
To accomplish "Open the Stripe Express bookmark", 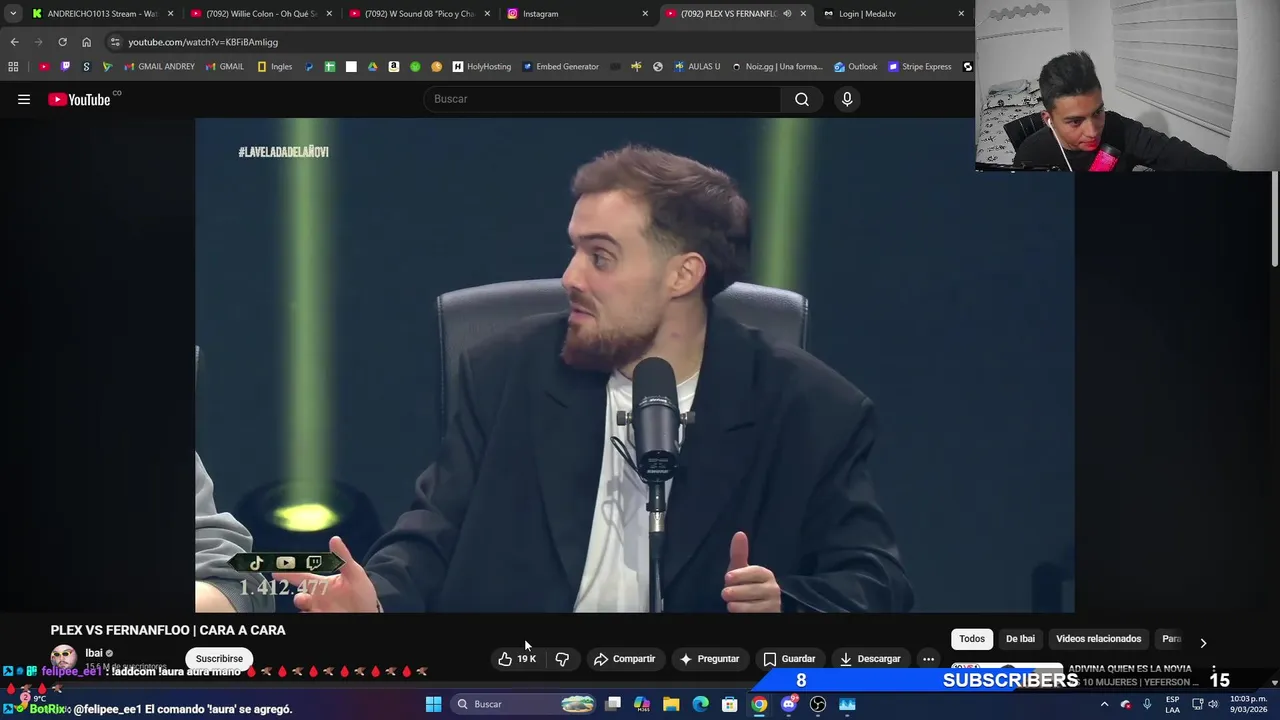I will (920, 67).
